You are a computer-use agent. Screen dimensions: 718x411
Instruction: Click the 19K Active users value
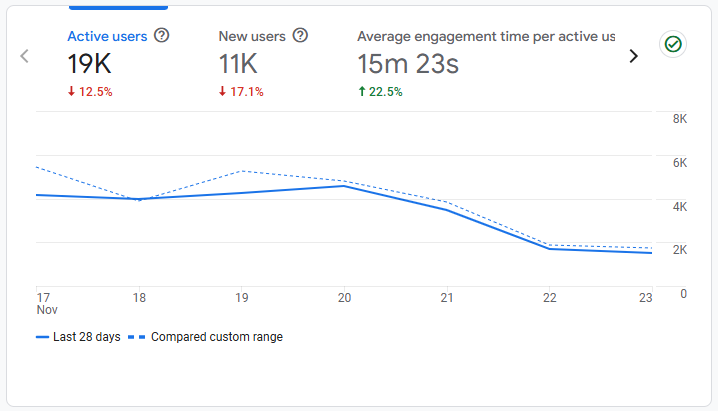coord(89,64)
